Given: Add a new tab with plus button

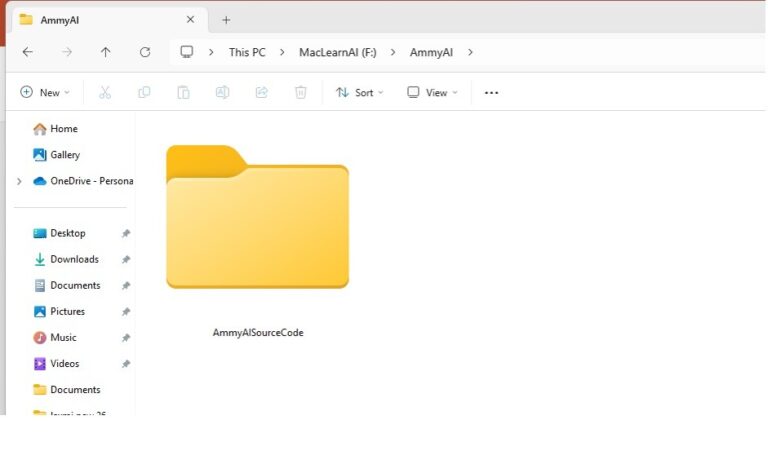Looking at the screenshot, I should click(x=226, y=20).
